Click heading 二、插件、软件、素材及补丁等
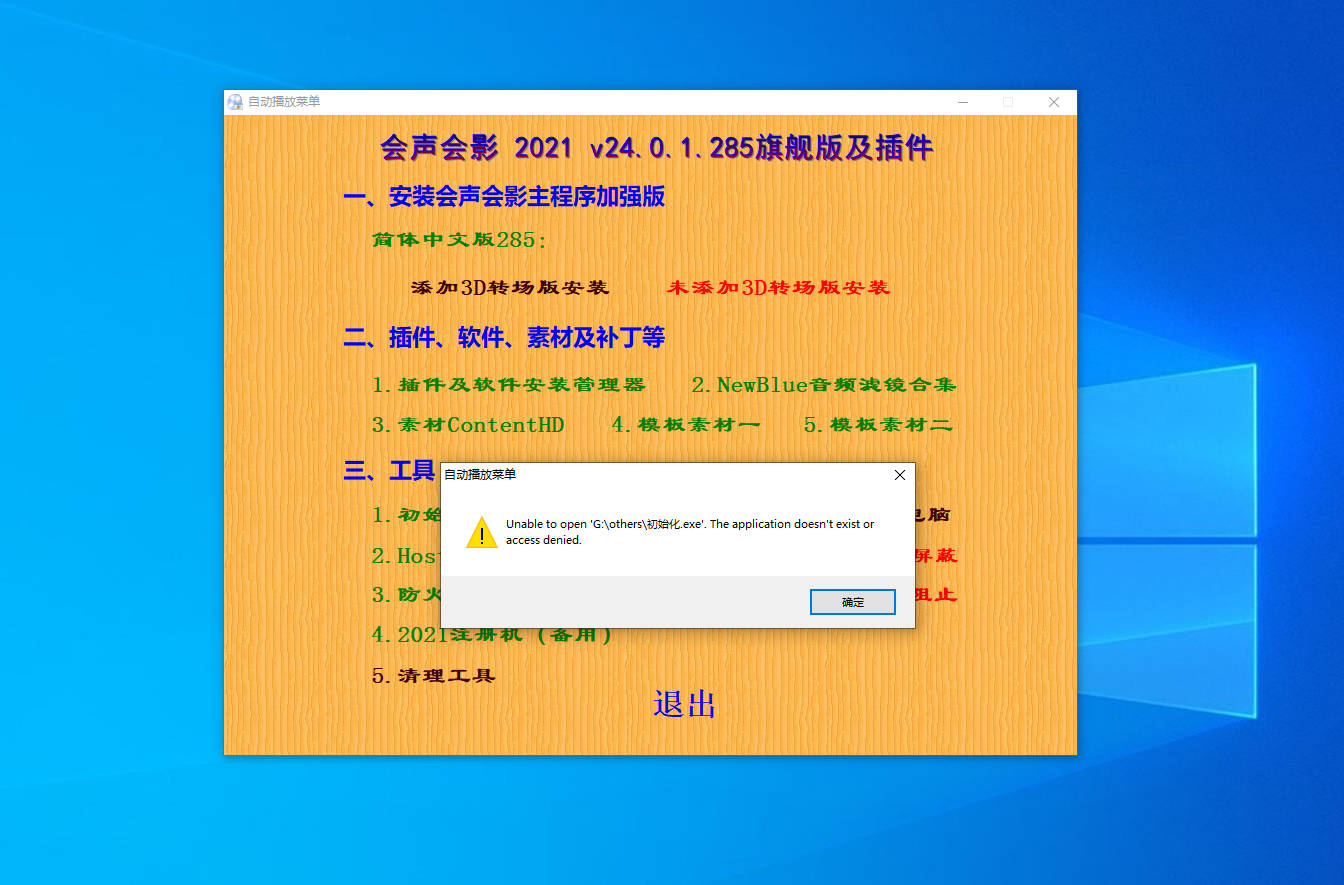This screenshot has height=885, width=1344. pyautogui.click(x=504, y=338)
